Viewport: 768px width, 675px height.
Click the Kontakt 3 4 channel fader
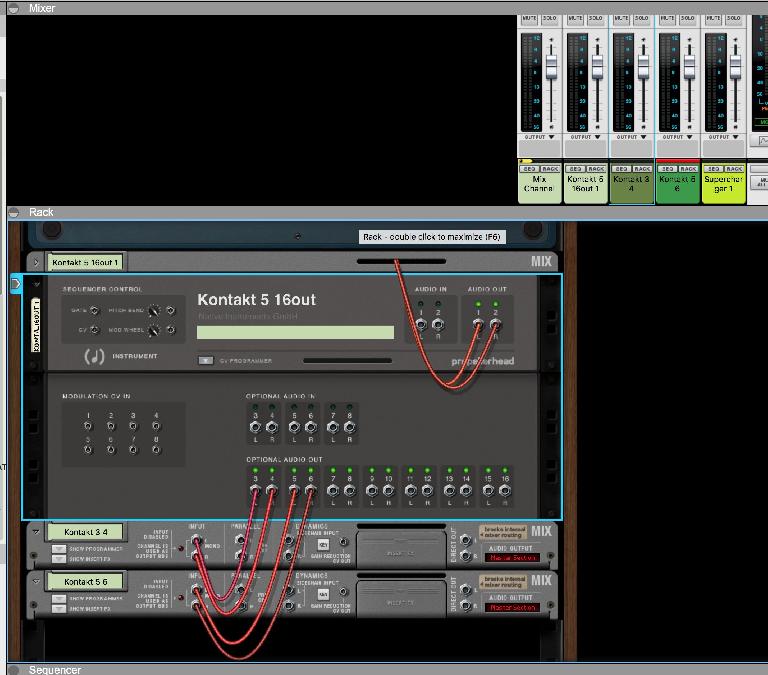[x=644, y=67]
